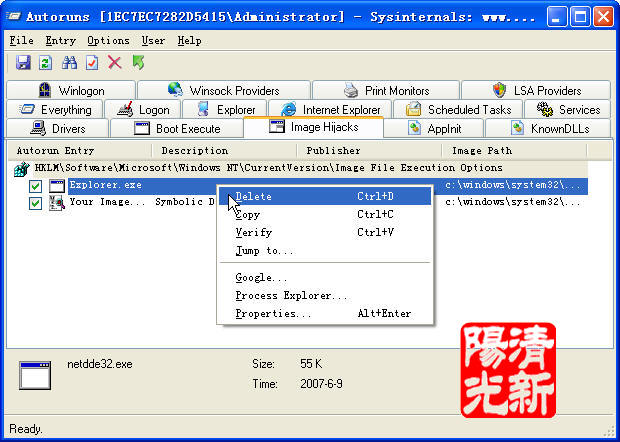620x442 pixels.
Task: Open the File menu
Action: [x=21, y=40]
